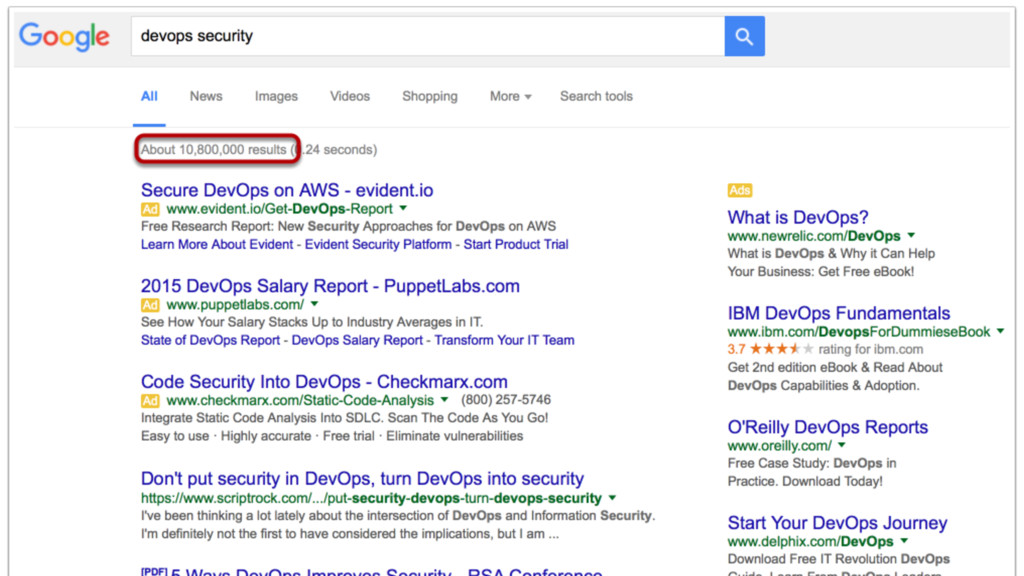Click the 'devops security' search box
This screenshot has height=576, width=1024.
(428, 36)
